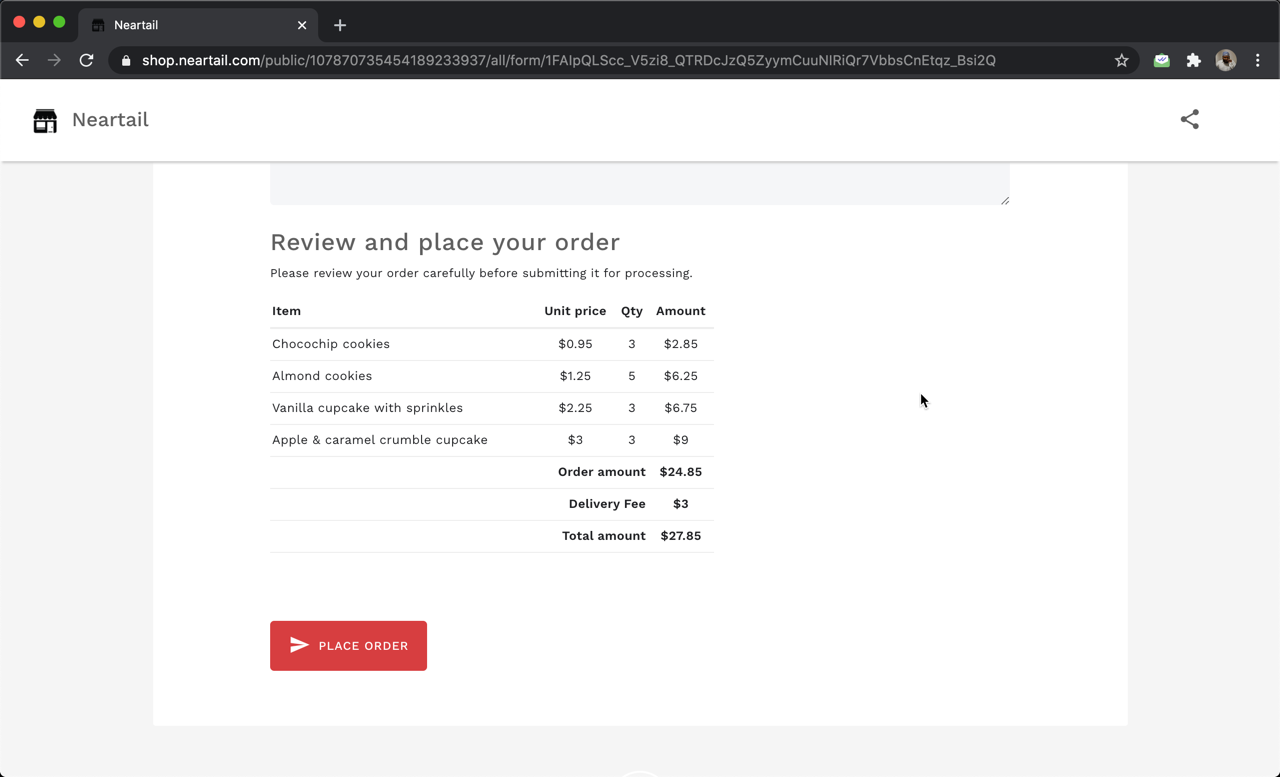Open the browser profile avatar

point(1225,60)
